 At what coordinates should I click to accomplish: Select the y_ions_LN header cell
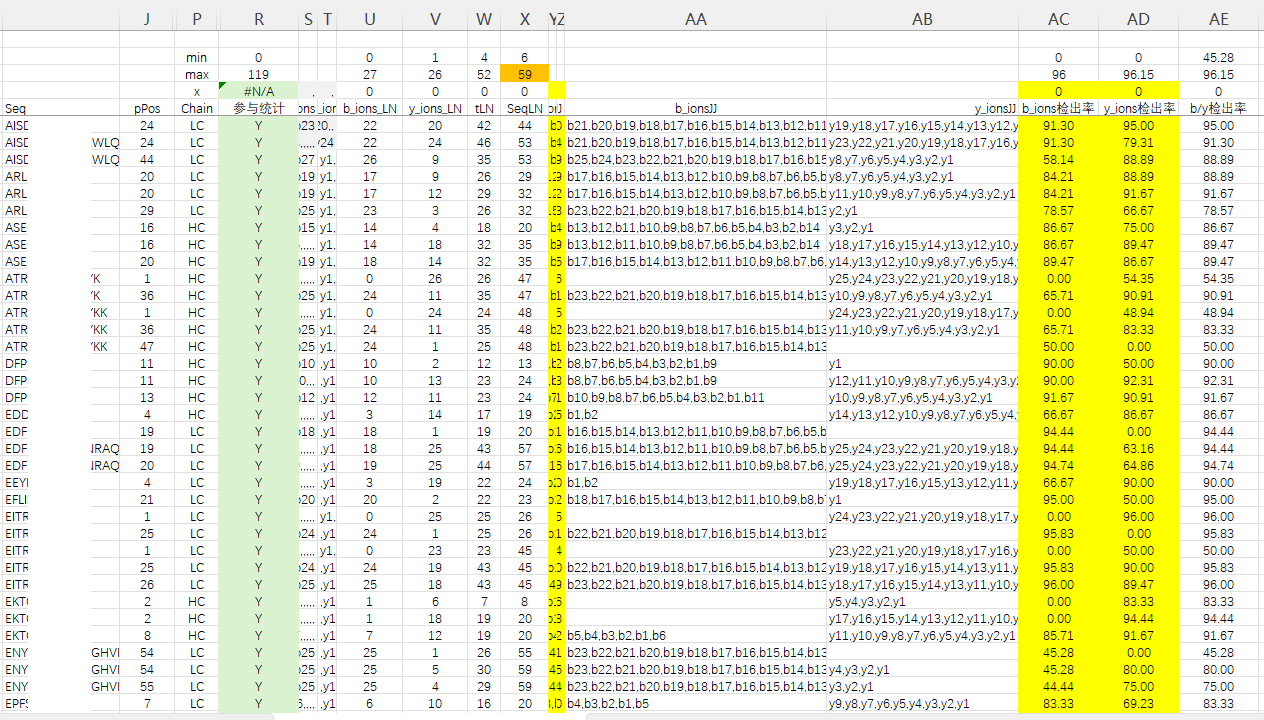tap(434, 108)
